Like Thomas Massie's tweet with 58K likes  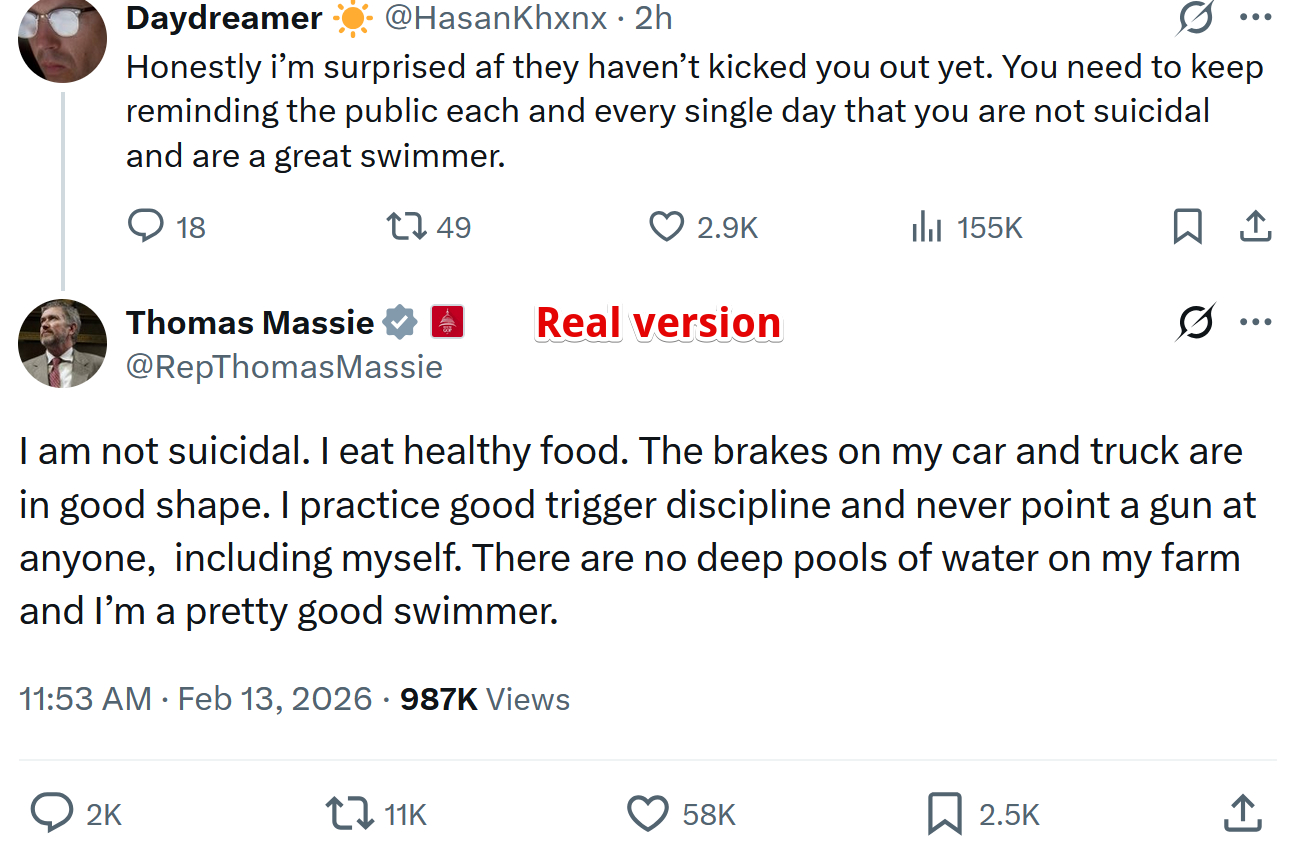tap(647, 814)
